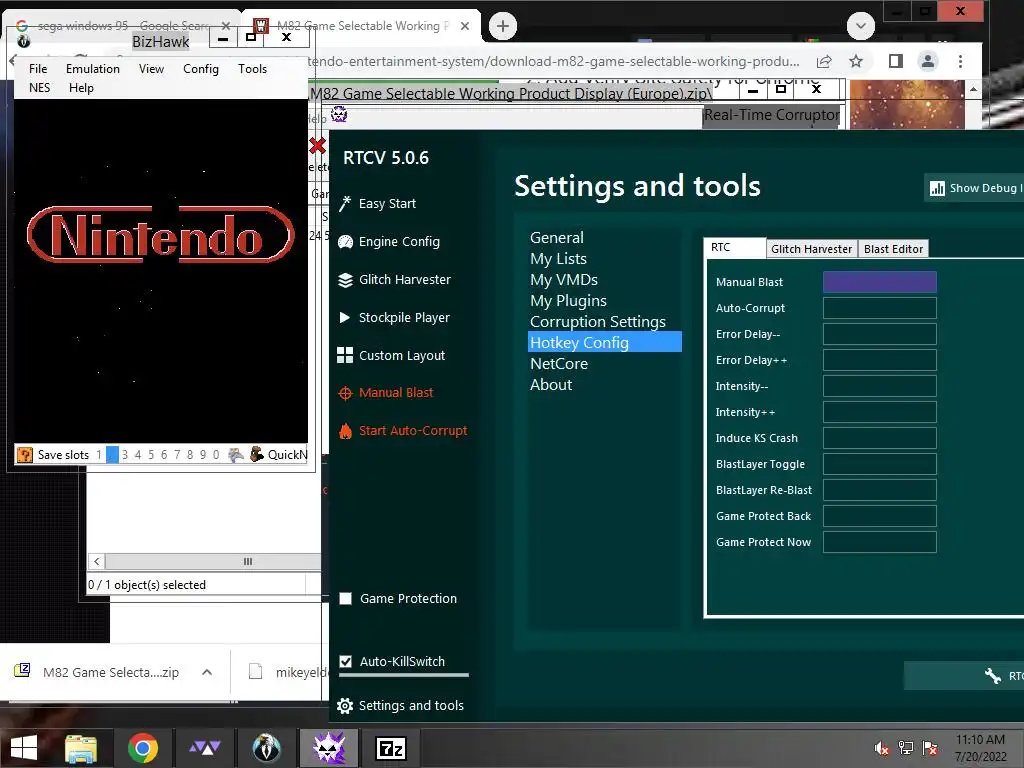Click the BlastLayer Toggle hotkey field
Image resolution: width=1024 pixels, height=768 pixels.
click(880, 464)
